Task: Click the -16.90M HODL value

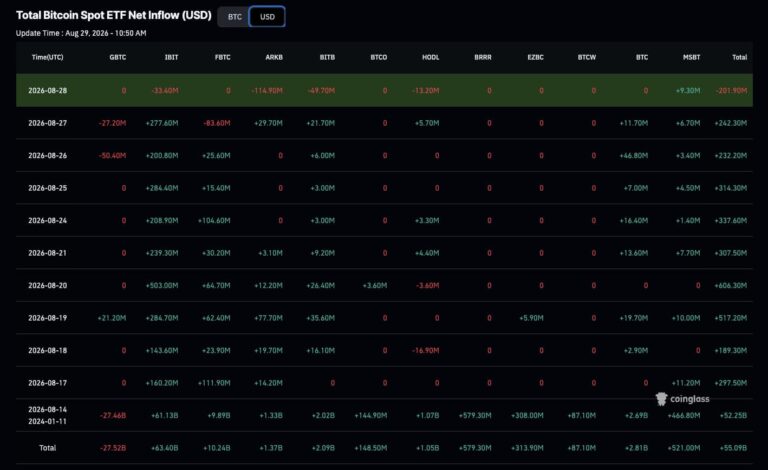Action: 426,351
